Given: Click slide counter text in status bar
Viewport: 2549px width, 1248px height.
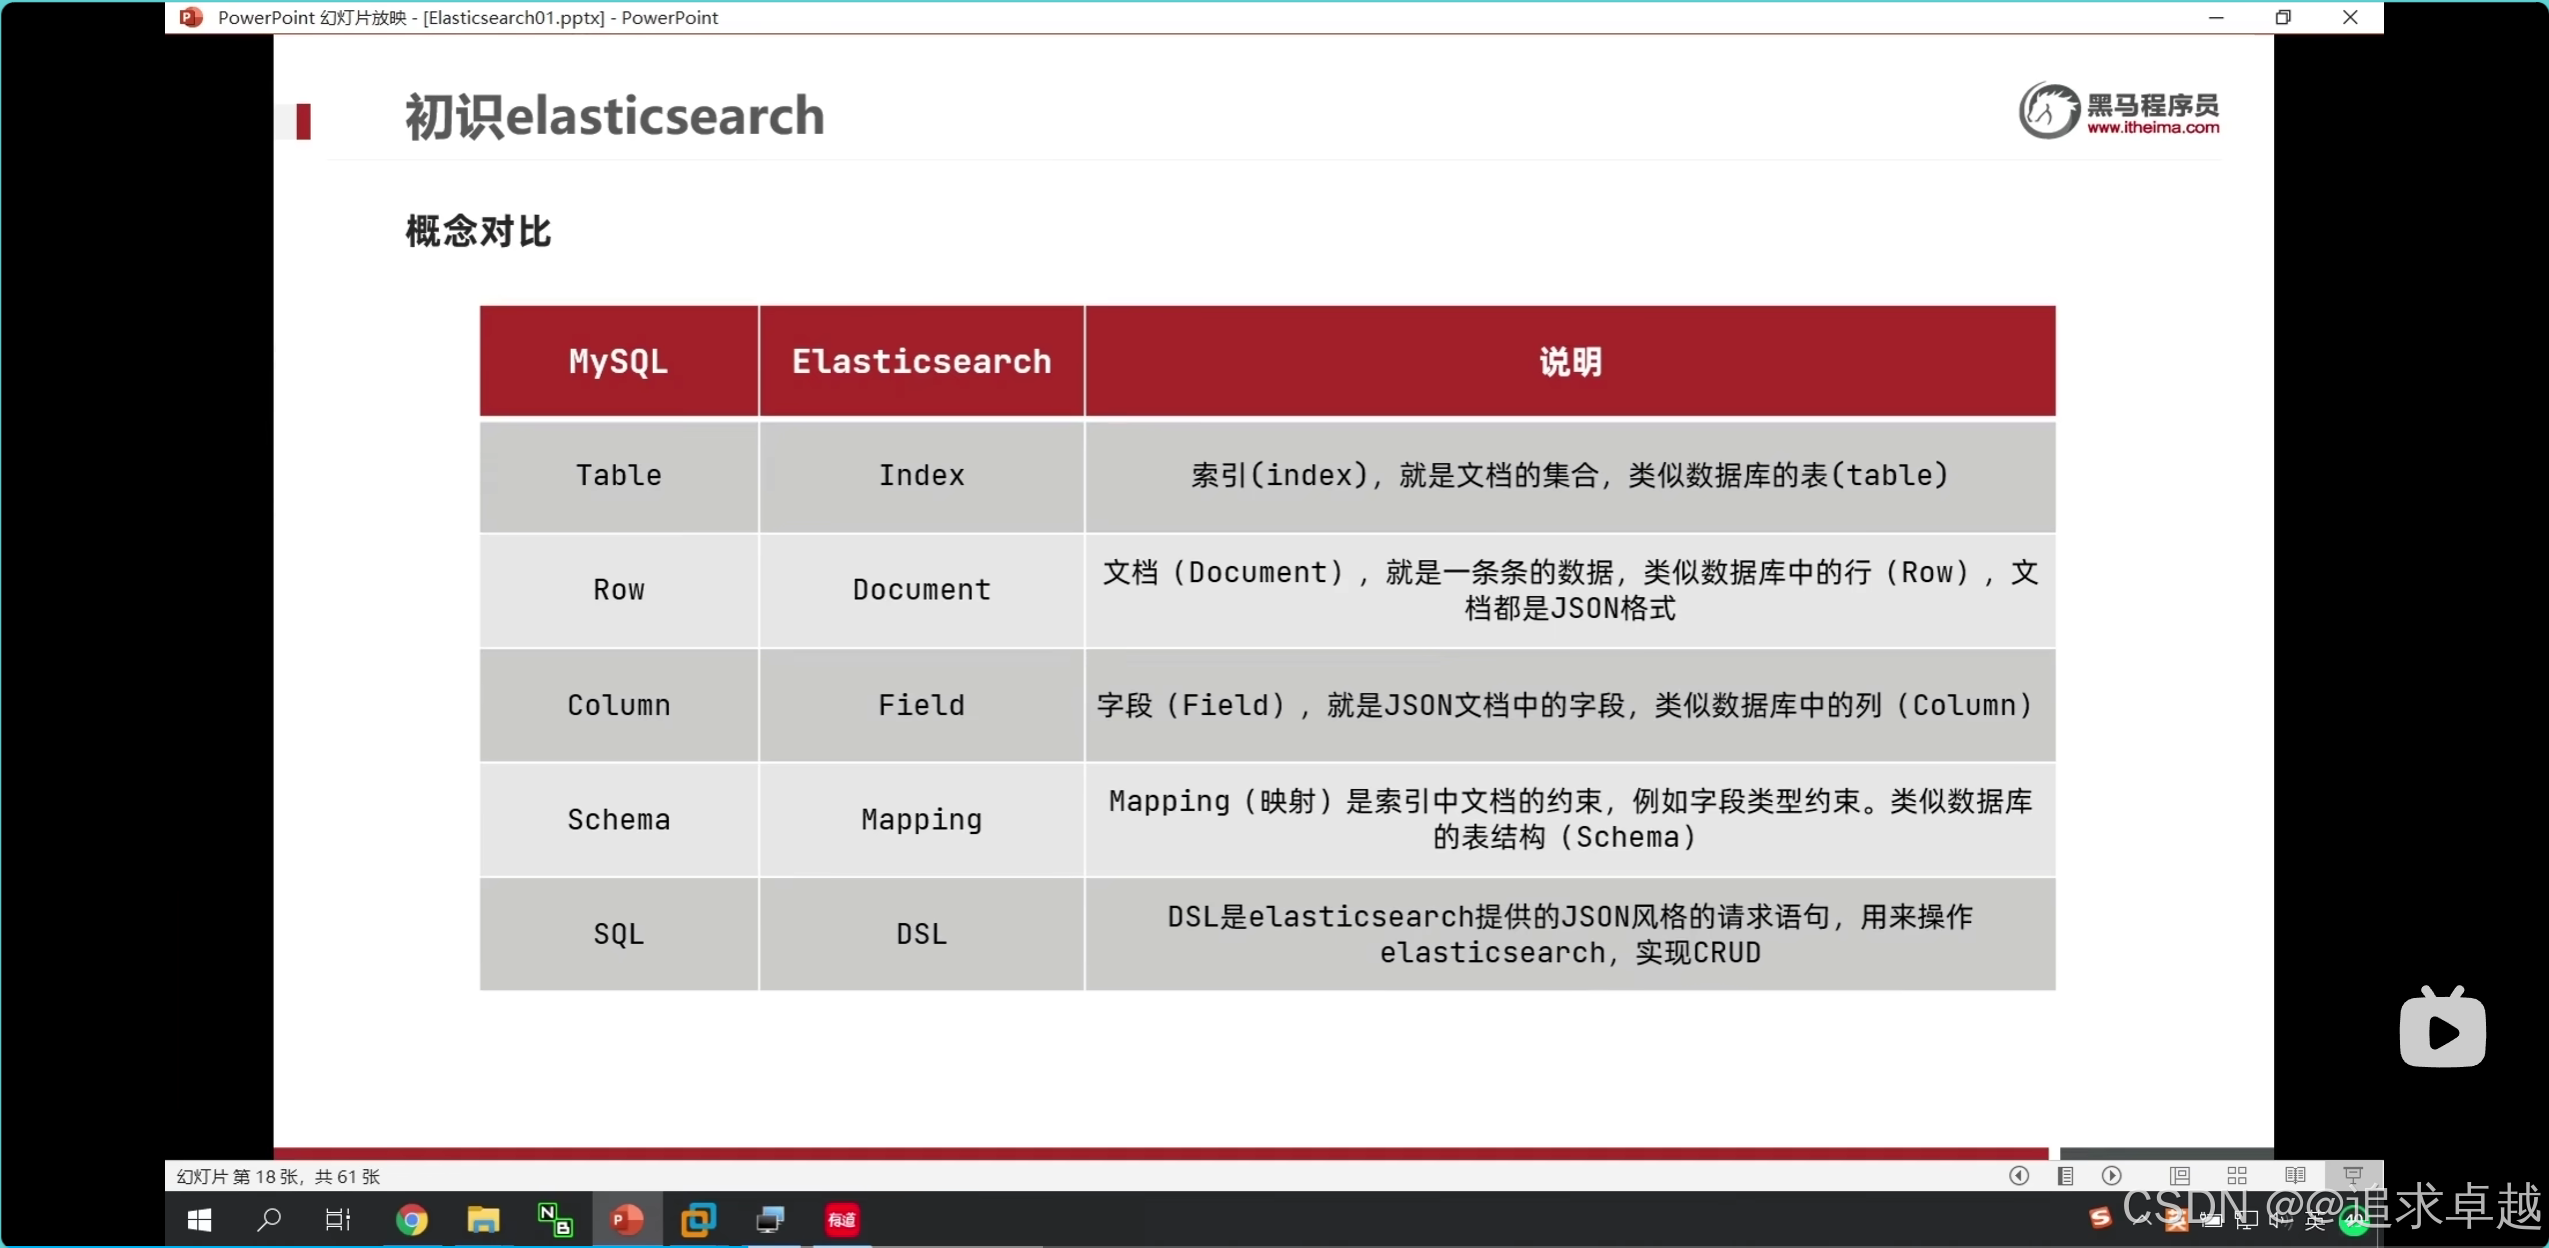Looking at the screenshot, I should click(278, 1177).
